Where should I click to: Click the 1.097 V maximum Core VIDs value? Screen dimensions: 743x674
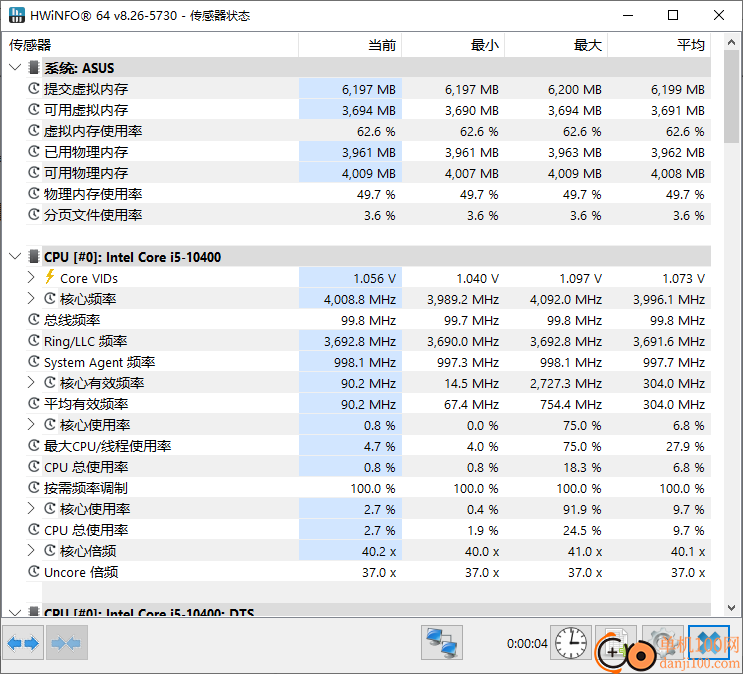580,279
